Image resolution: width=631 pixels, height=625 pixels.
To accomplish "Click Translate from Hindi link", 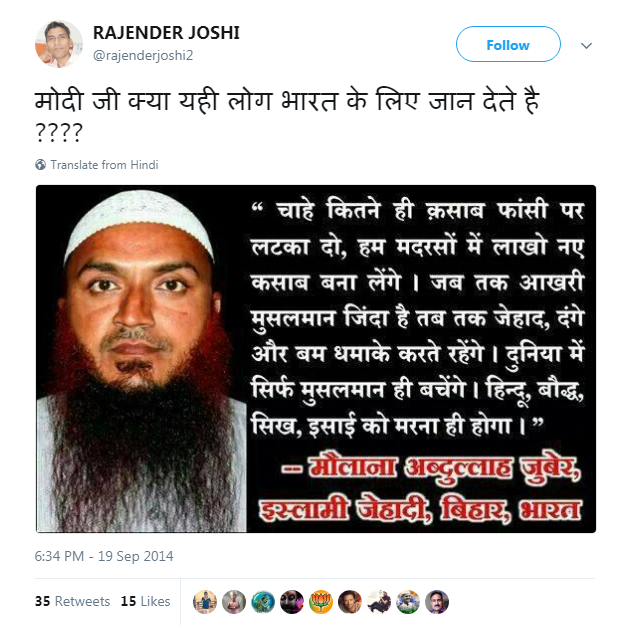I will coord(104,165).
